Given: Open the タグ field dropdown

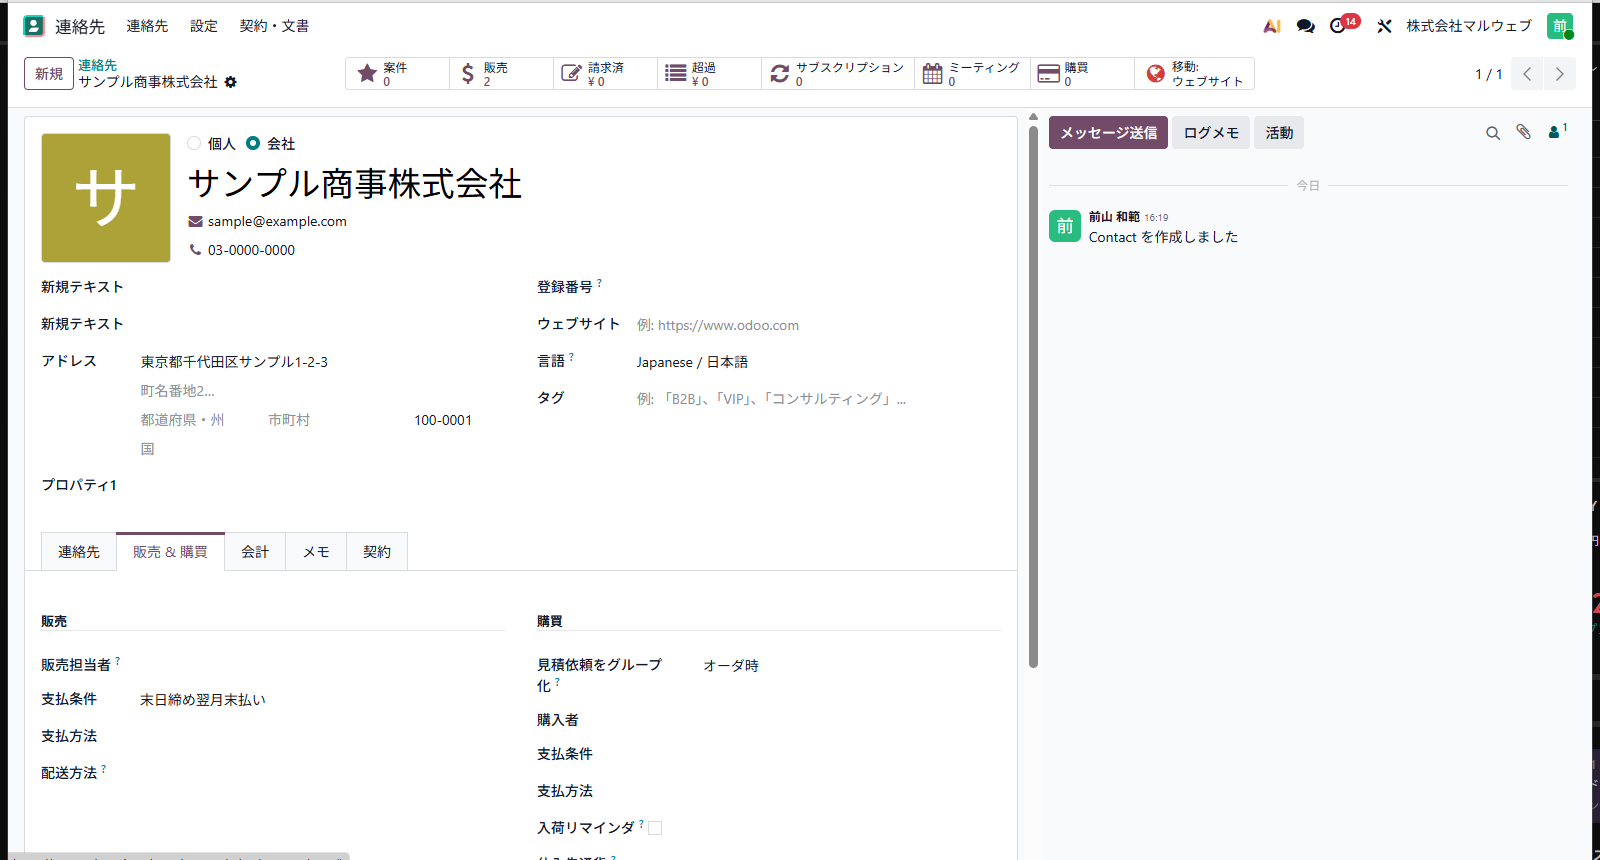Looking at the screenshot, I should coord(818,399).
